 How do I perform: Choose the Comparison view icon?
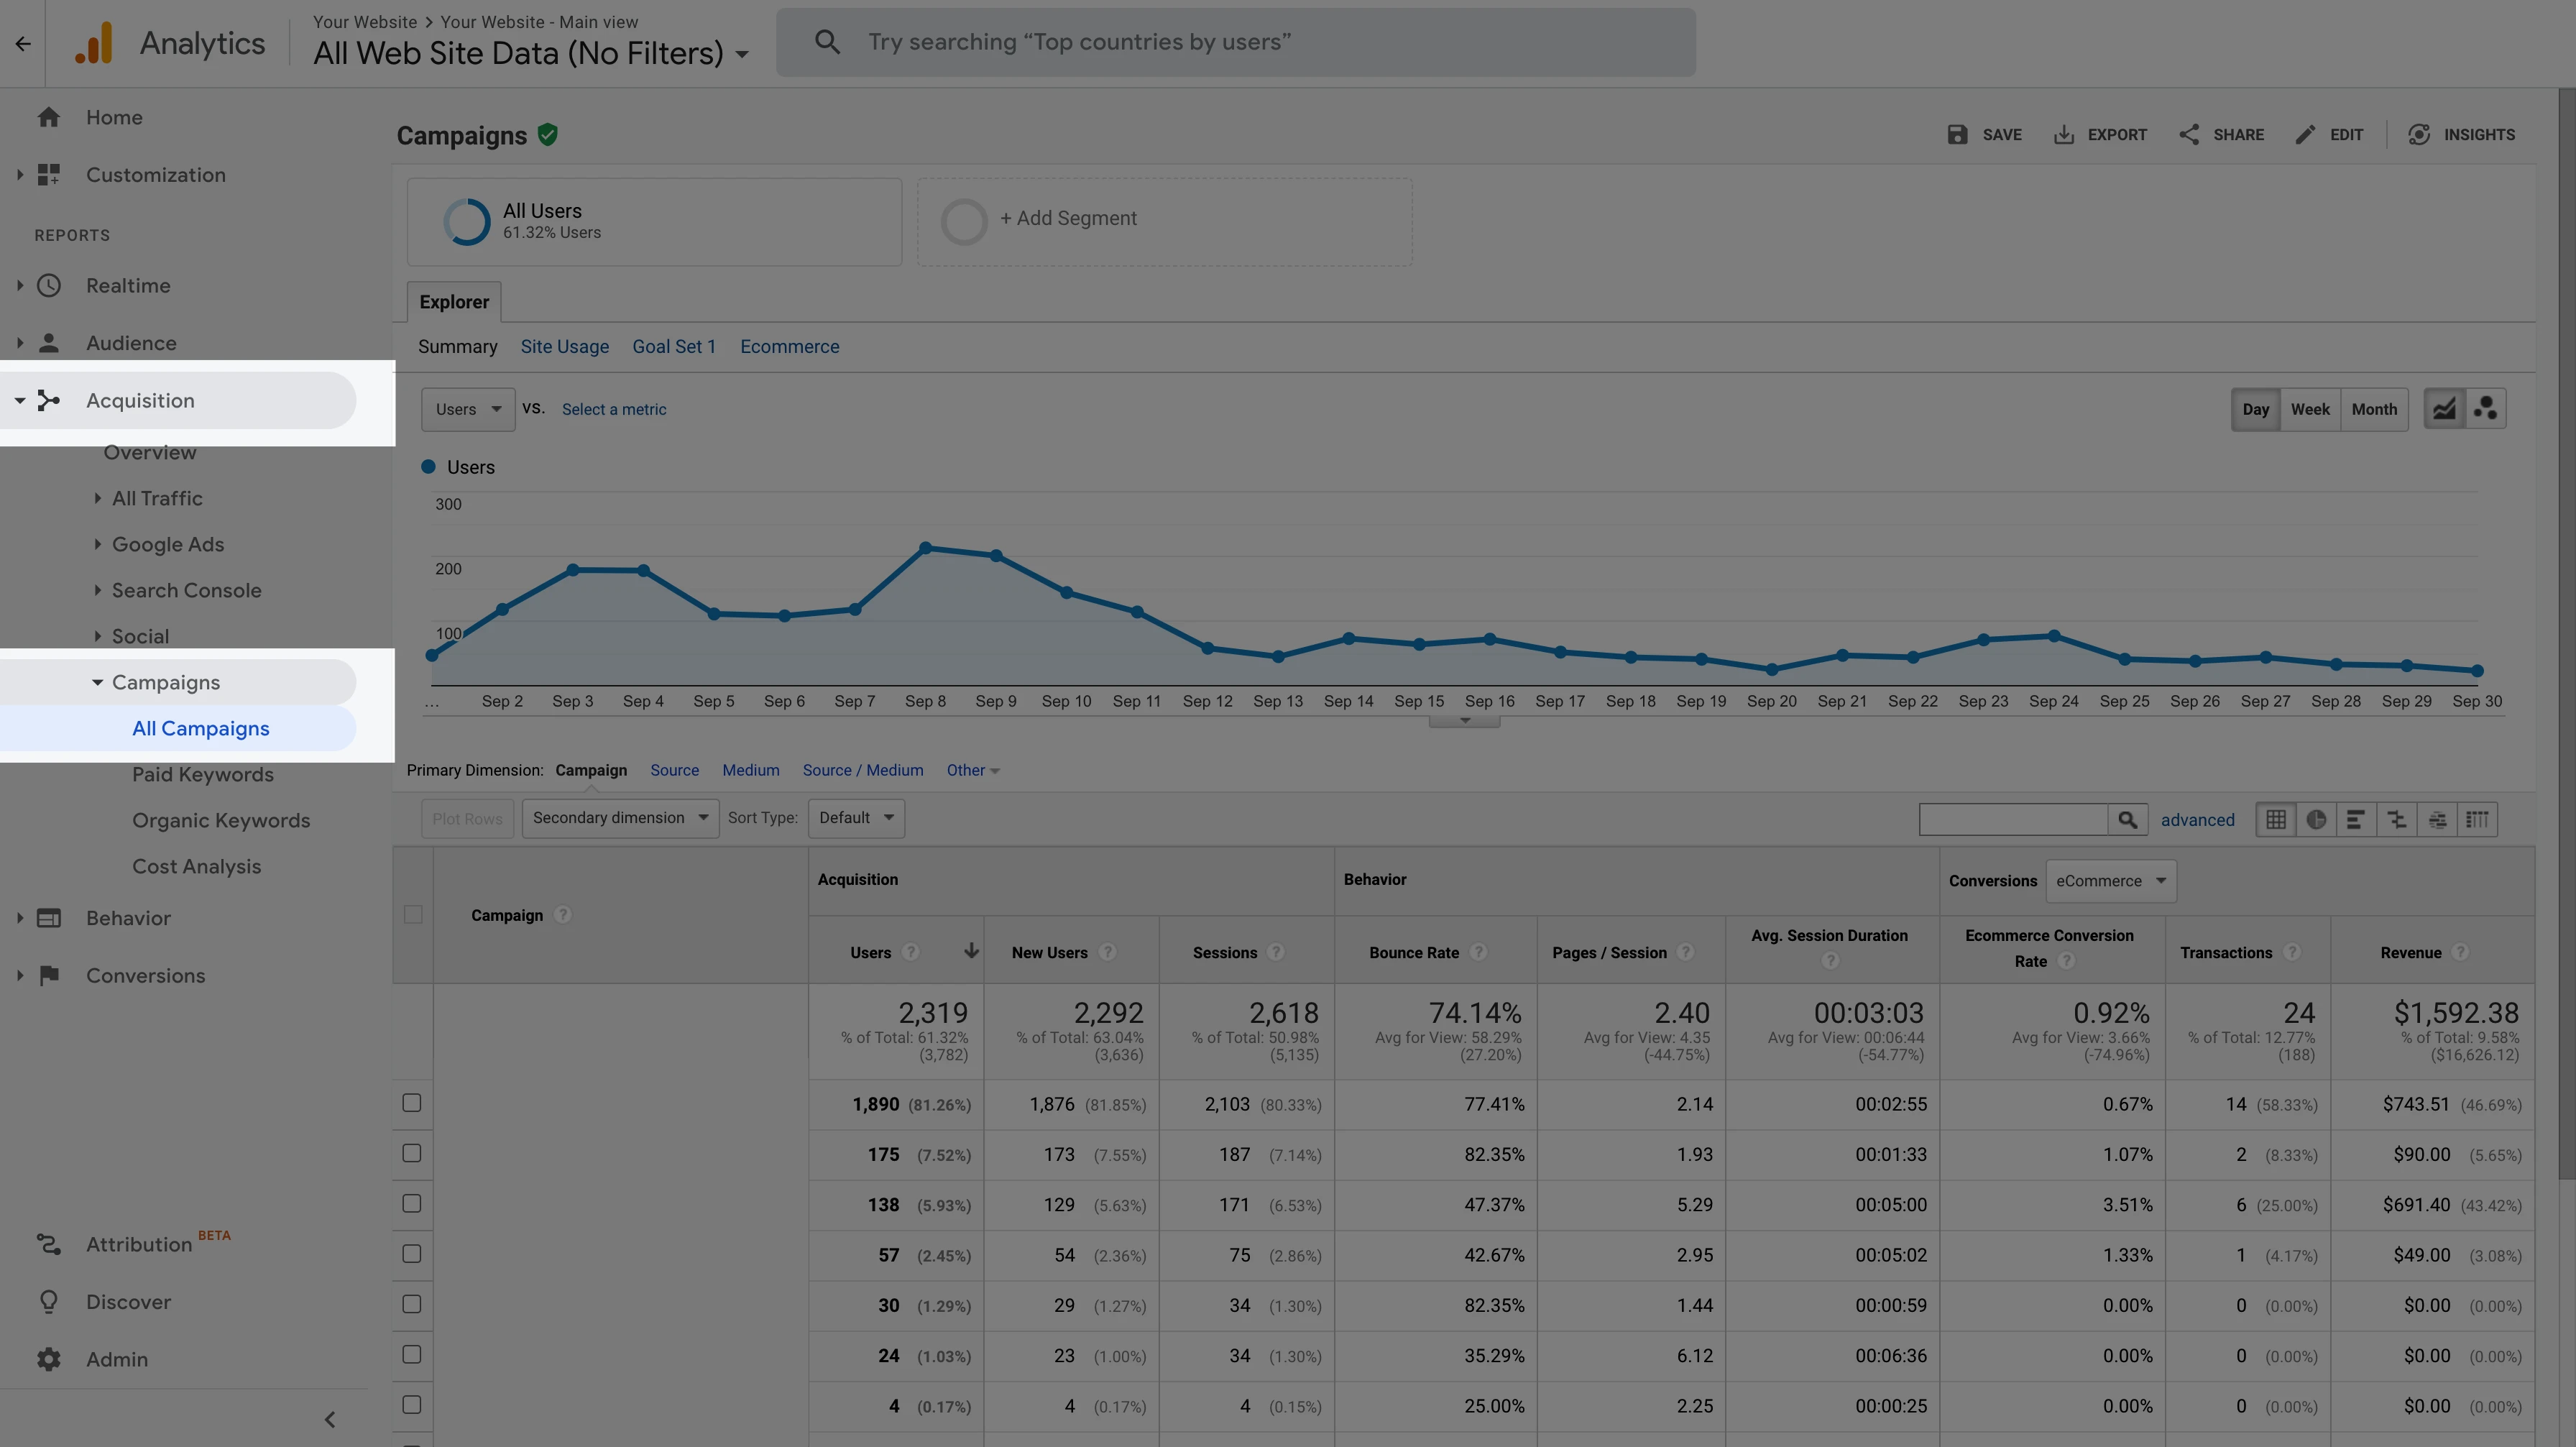point(2396,819)
